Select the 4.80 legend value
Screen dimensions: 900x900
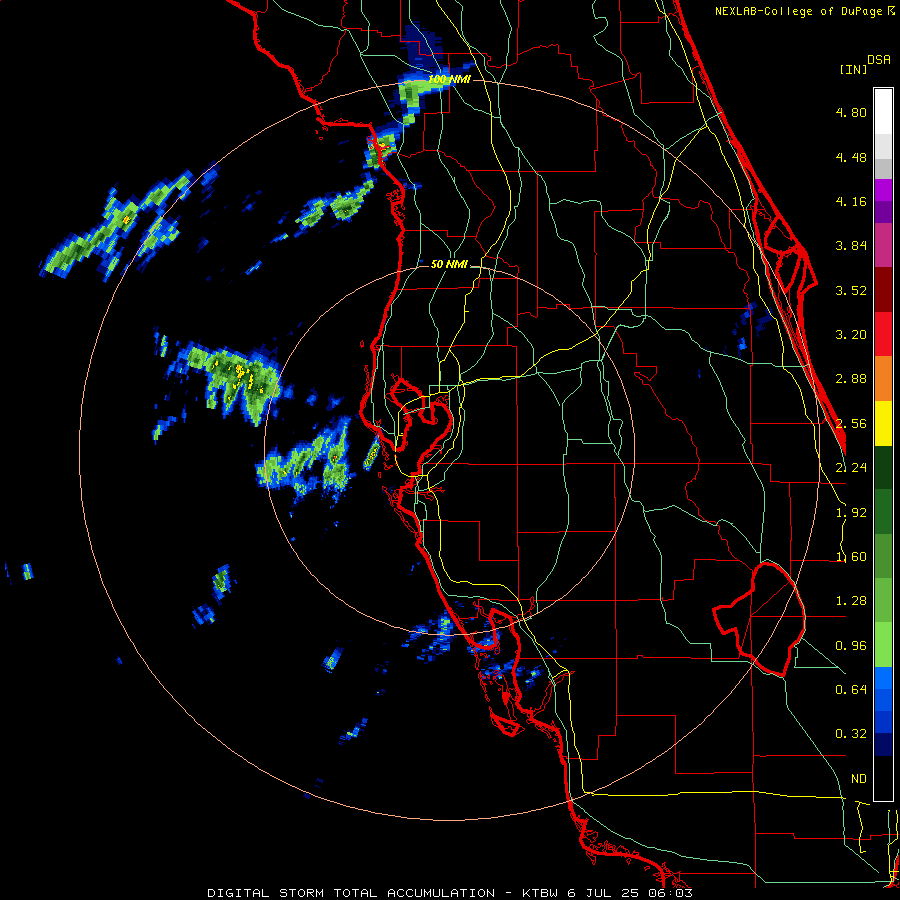tap(851, 112)
